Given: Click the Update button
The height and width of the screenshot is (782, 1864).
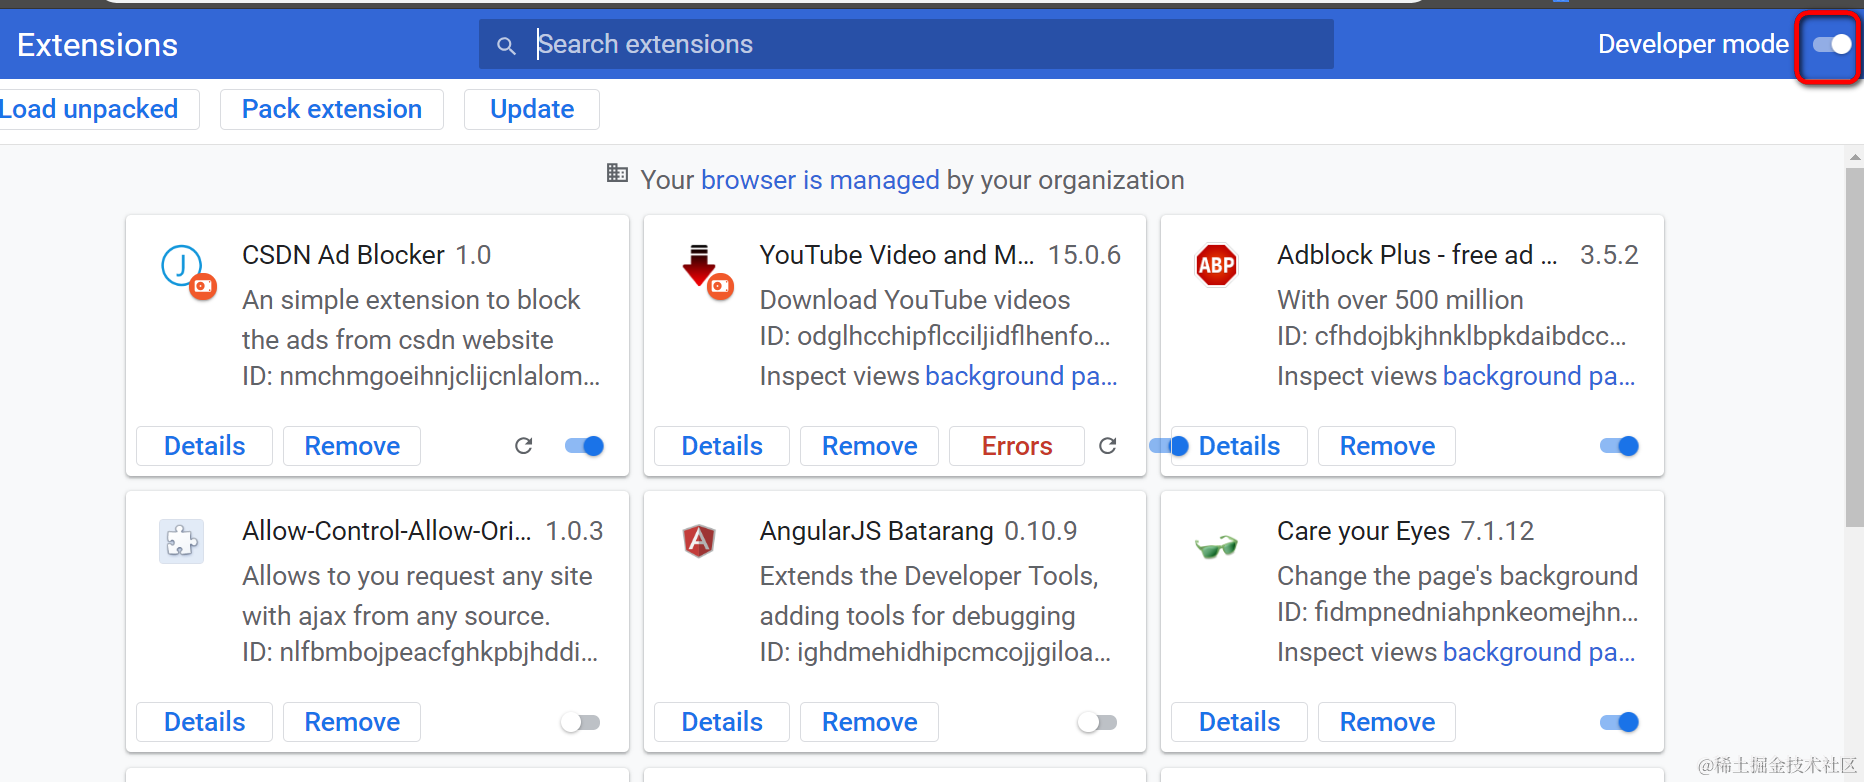Looking at the screenshot, I should pos(532,109).
